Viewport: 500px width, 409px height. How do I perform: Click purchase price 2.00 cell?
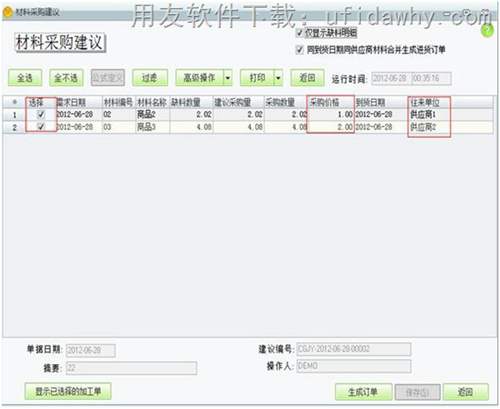pyautogui.click(x=330, y=127)
